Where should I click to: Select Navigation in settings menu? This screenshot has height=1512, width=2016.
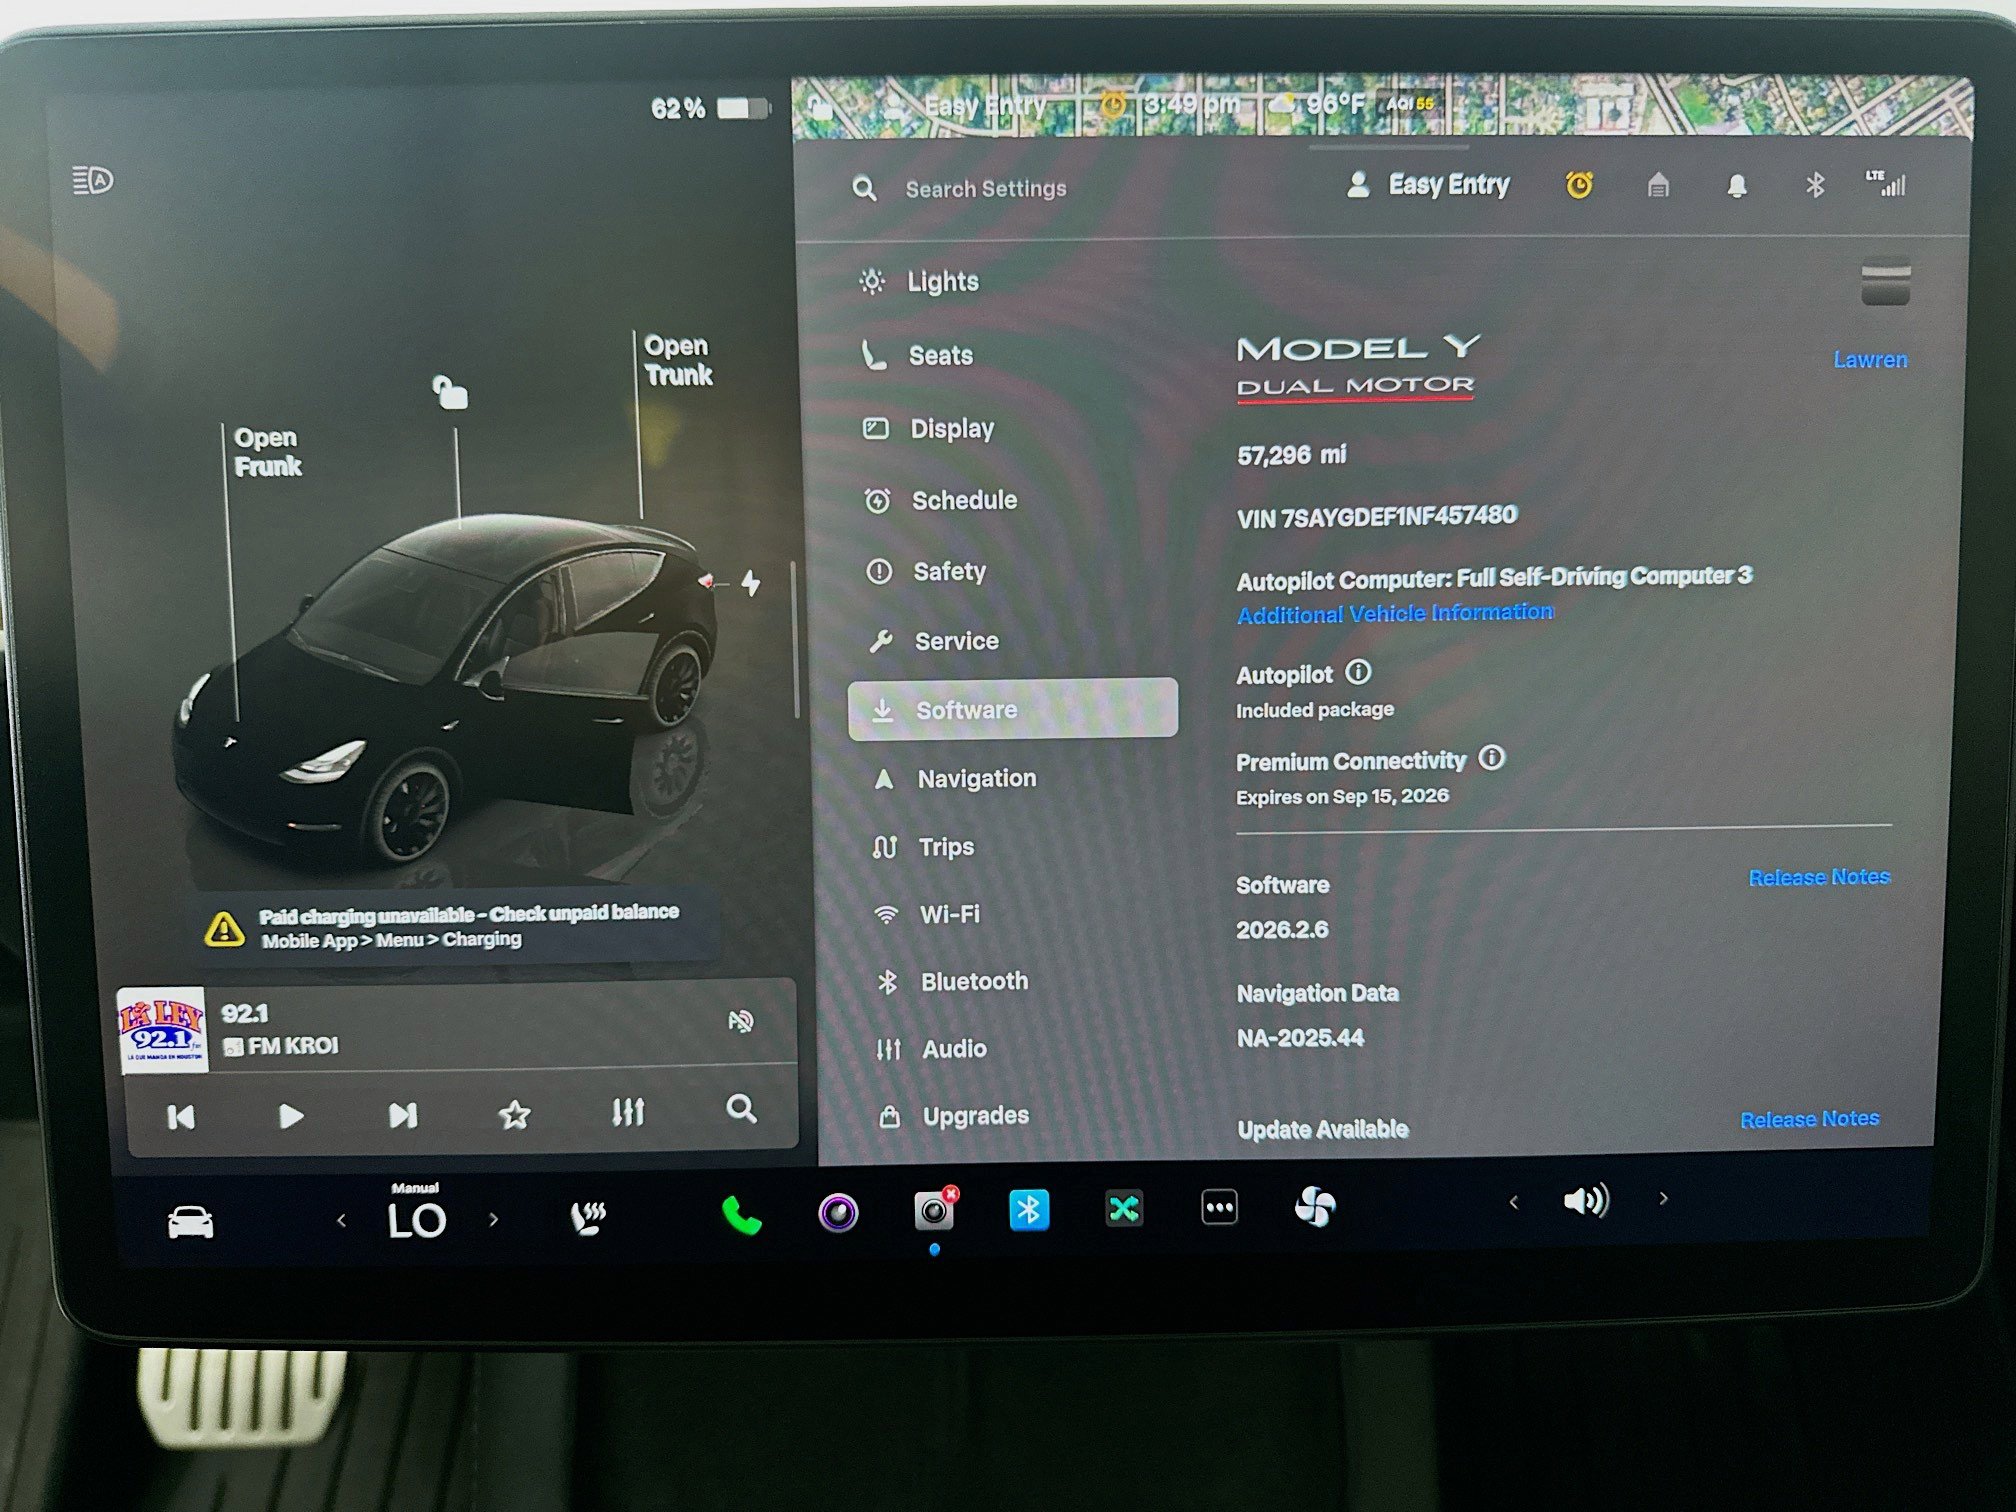(954, 778)
